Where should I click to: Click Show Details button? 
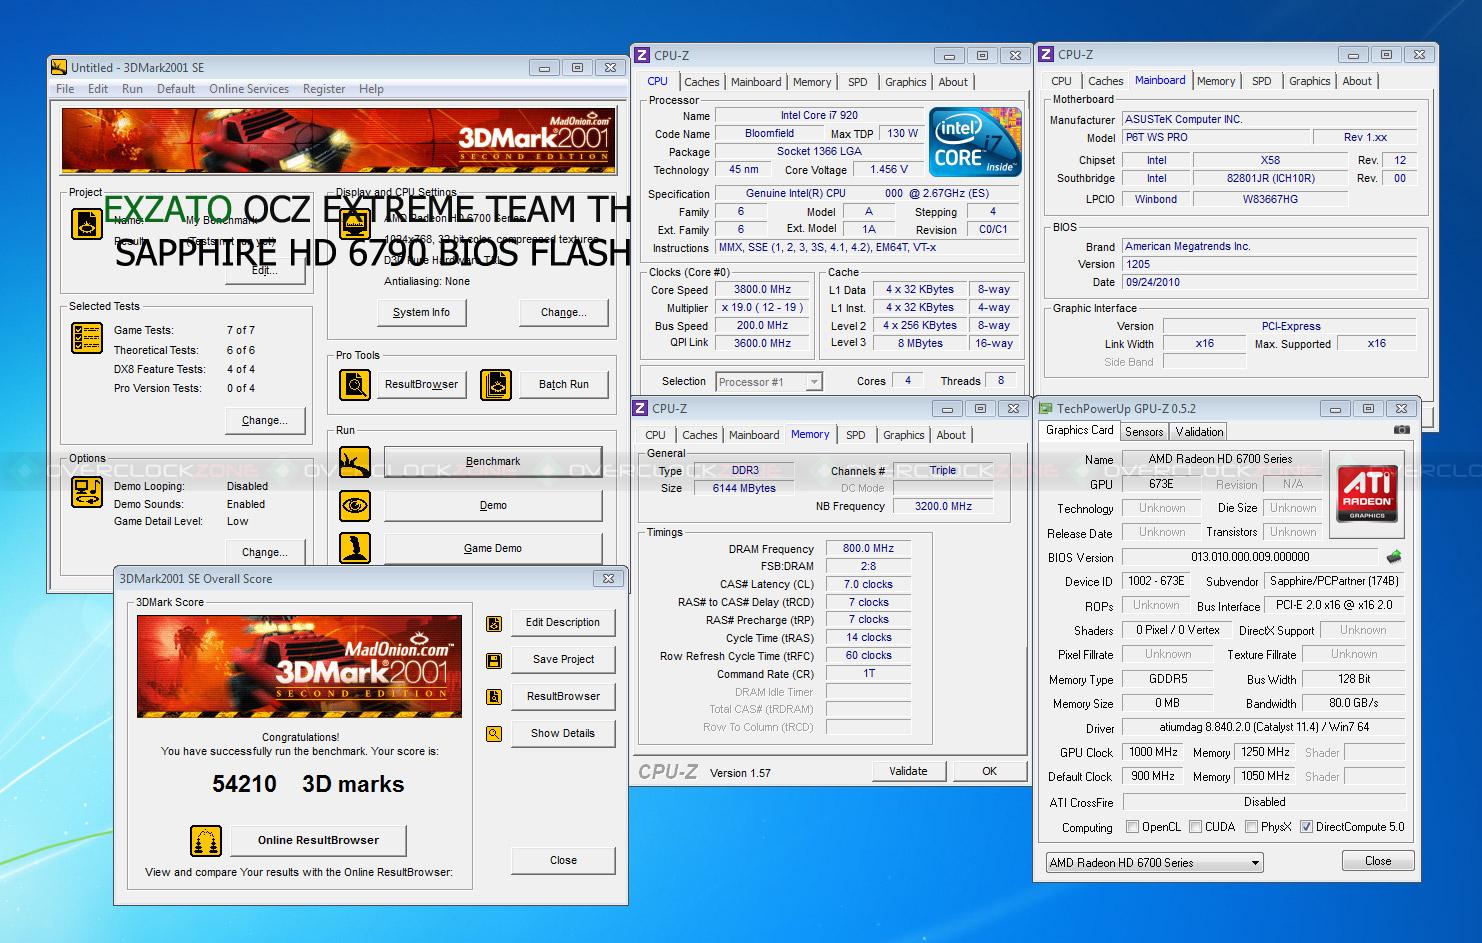click(x=563, y=734)
